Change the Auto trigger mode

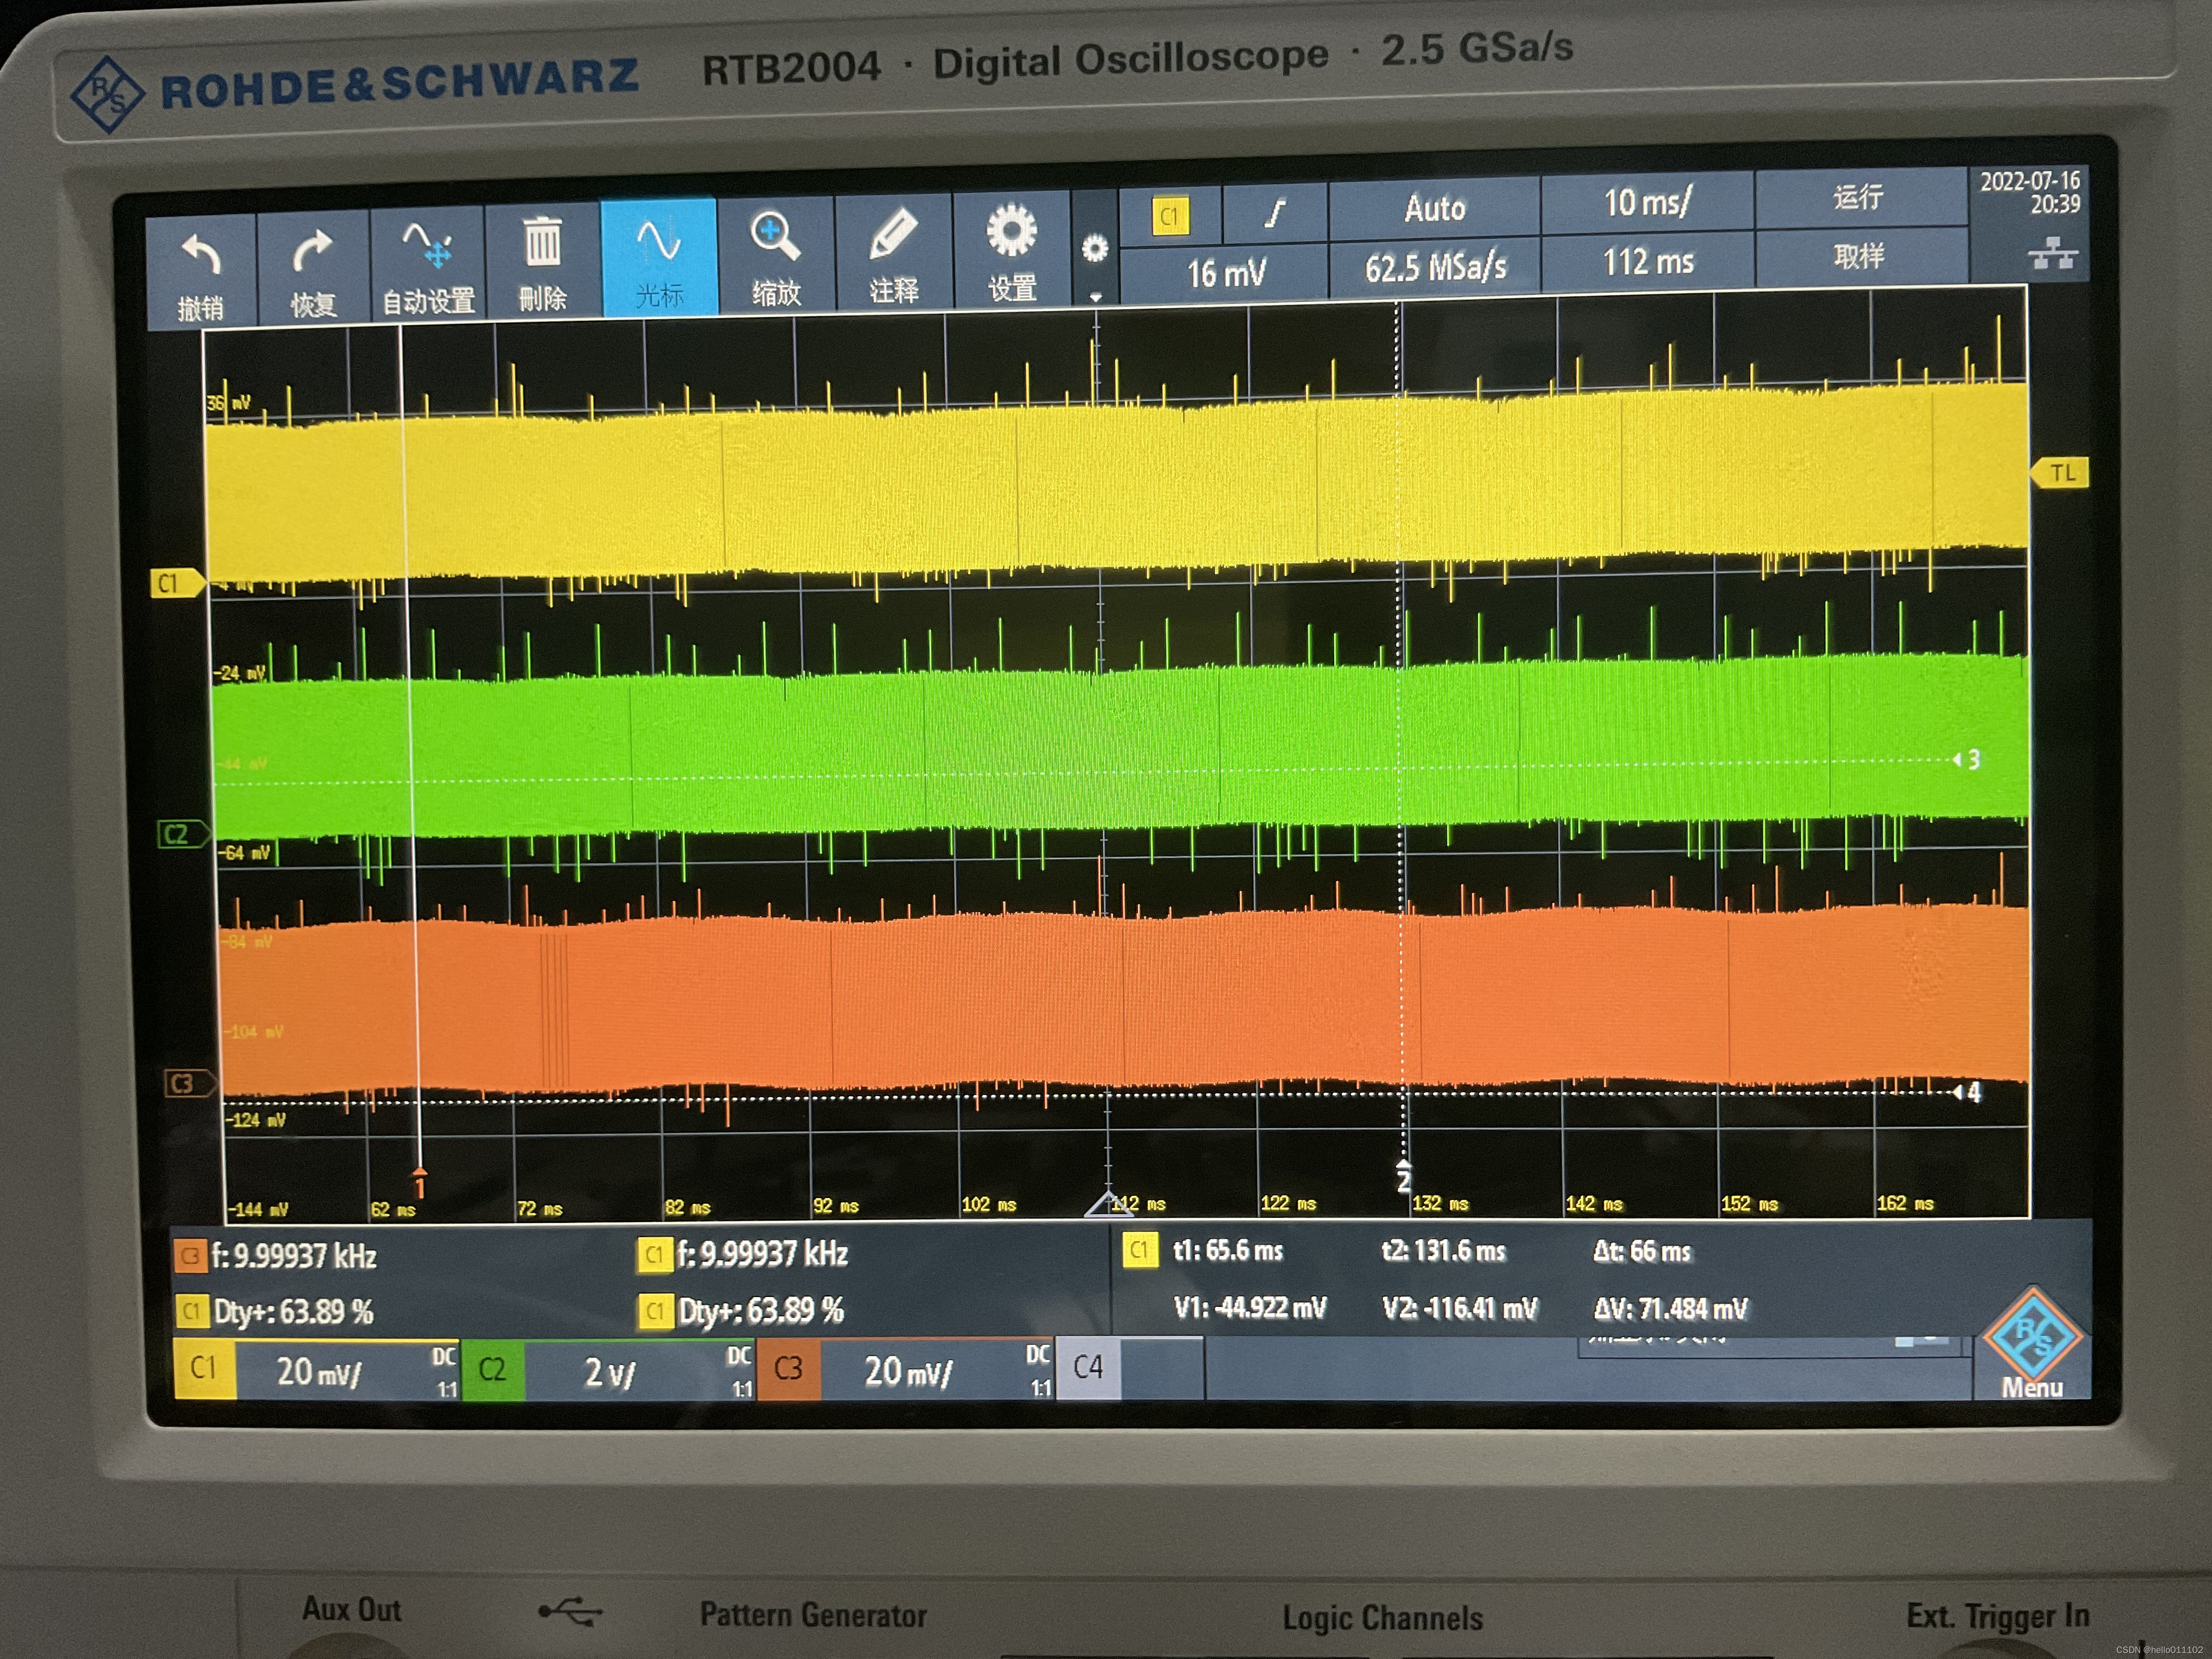1434,208
